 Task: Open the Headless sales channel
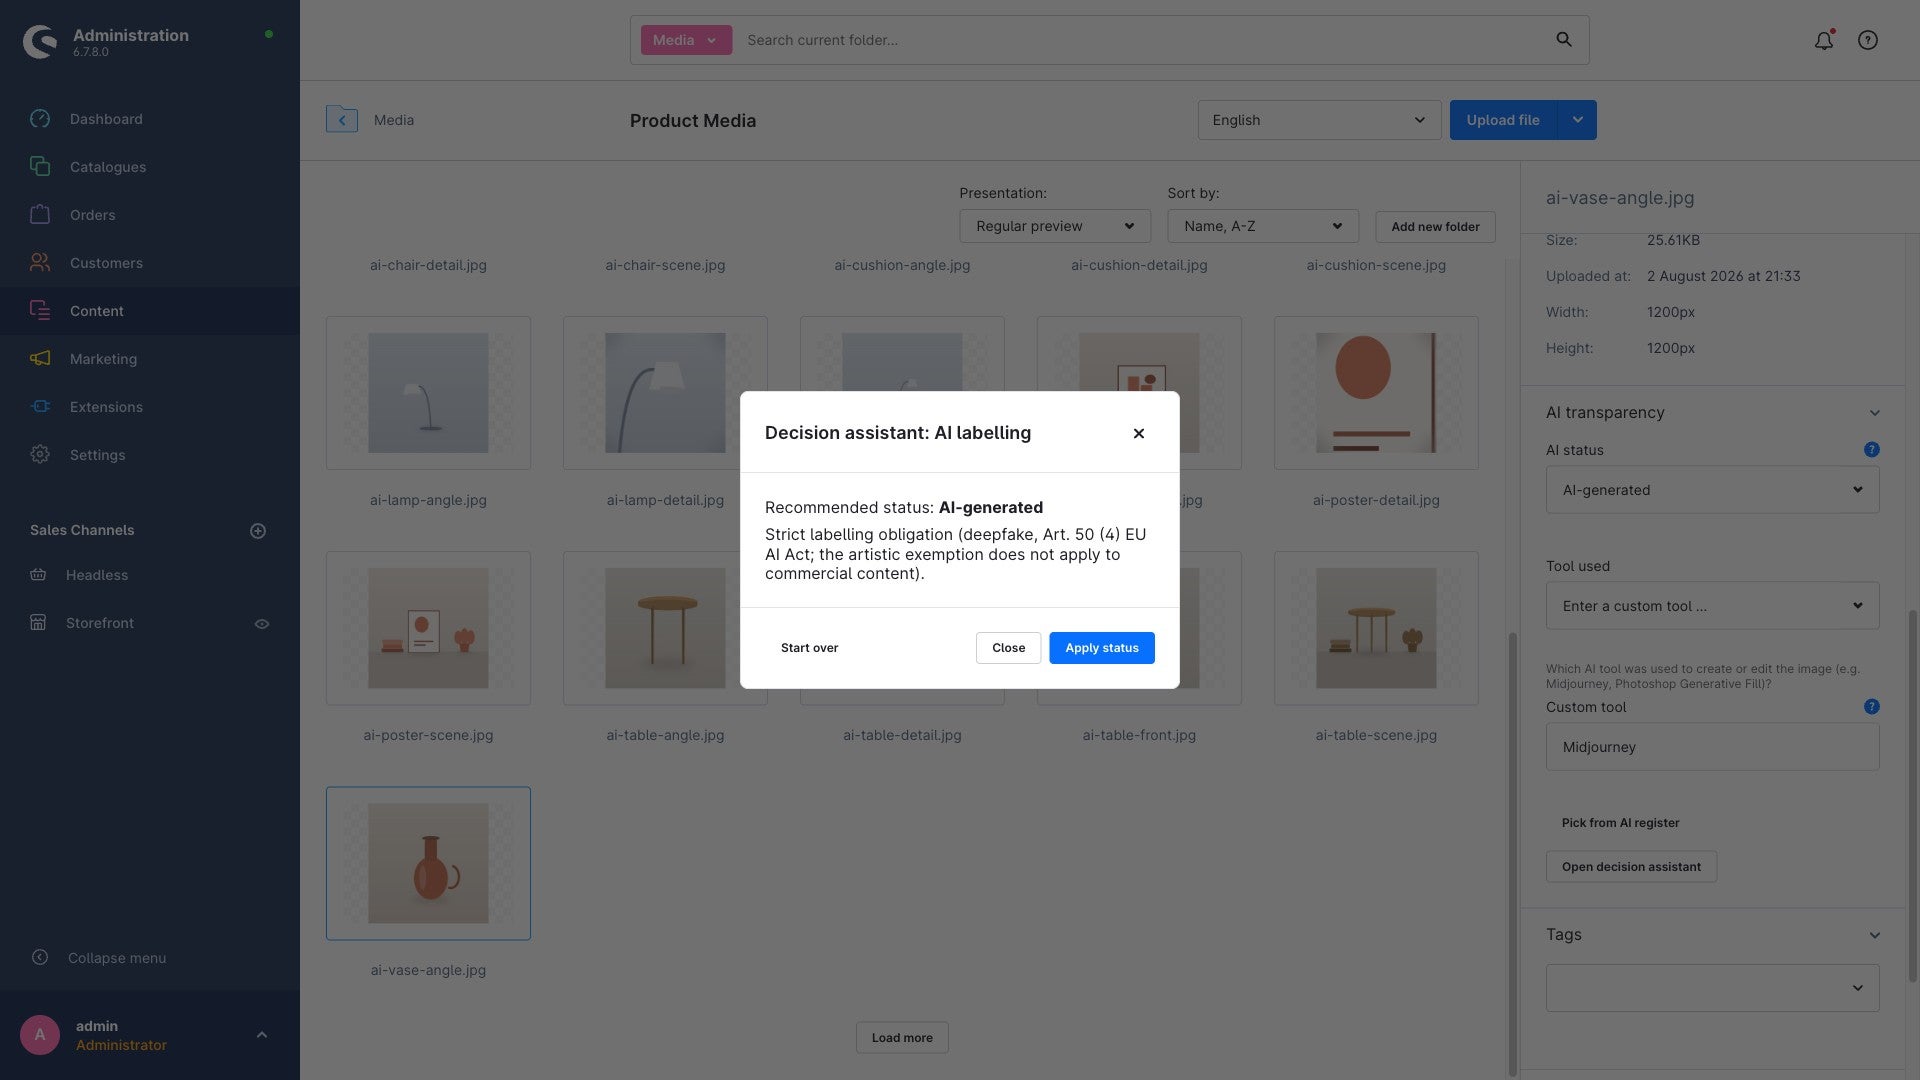97,575
